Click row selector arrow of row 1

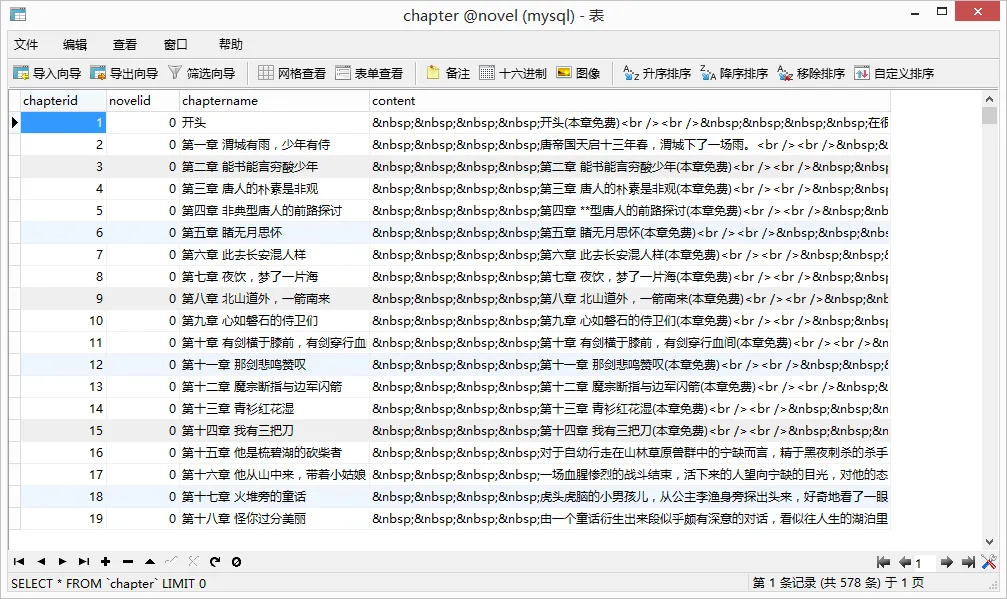[x=15, y=123]
